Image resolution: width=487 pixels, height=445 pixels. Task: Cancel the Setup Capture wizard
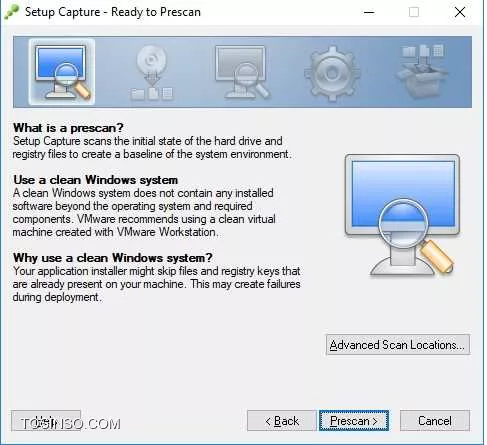(435, 421)
